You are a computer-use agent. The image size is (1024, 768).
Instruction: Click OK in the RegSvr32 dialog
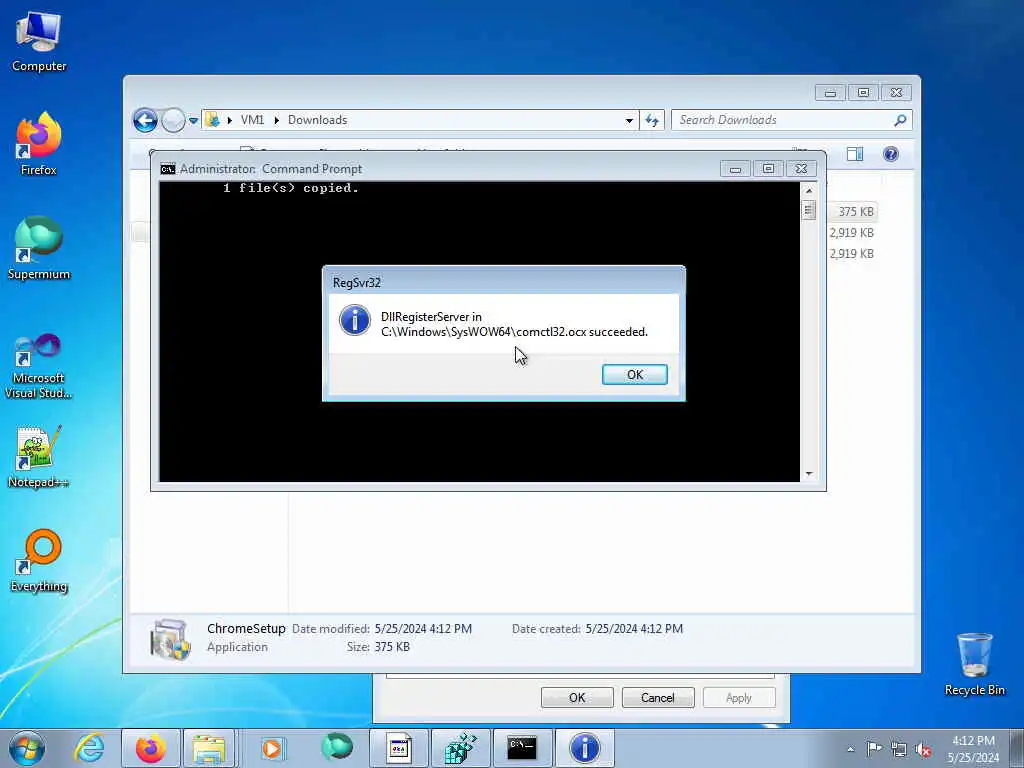tap(634, 374)
